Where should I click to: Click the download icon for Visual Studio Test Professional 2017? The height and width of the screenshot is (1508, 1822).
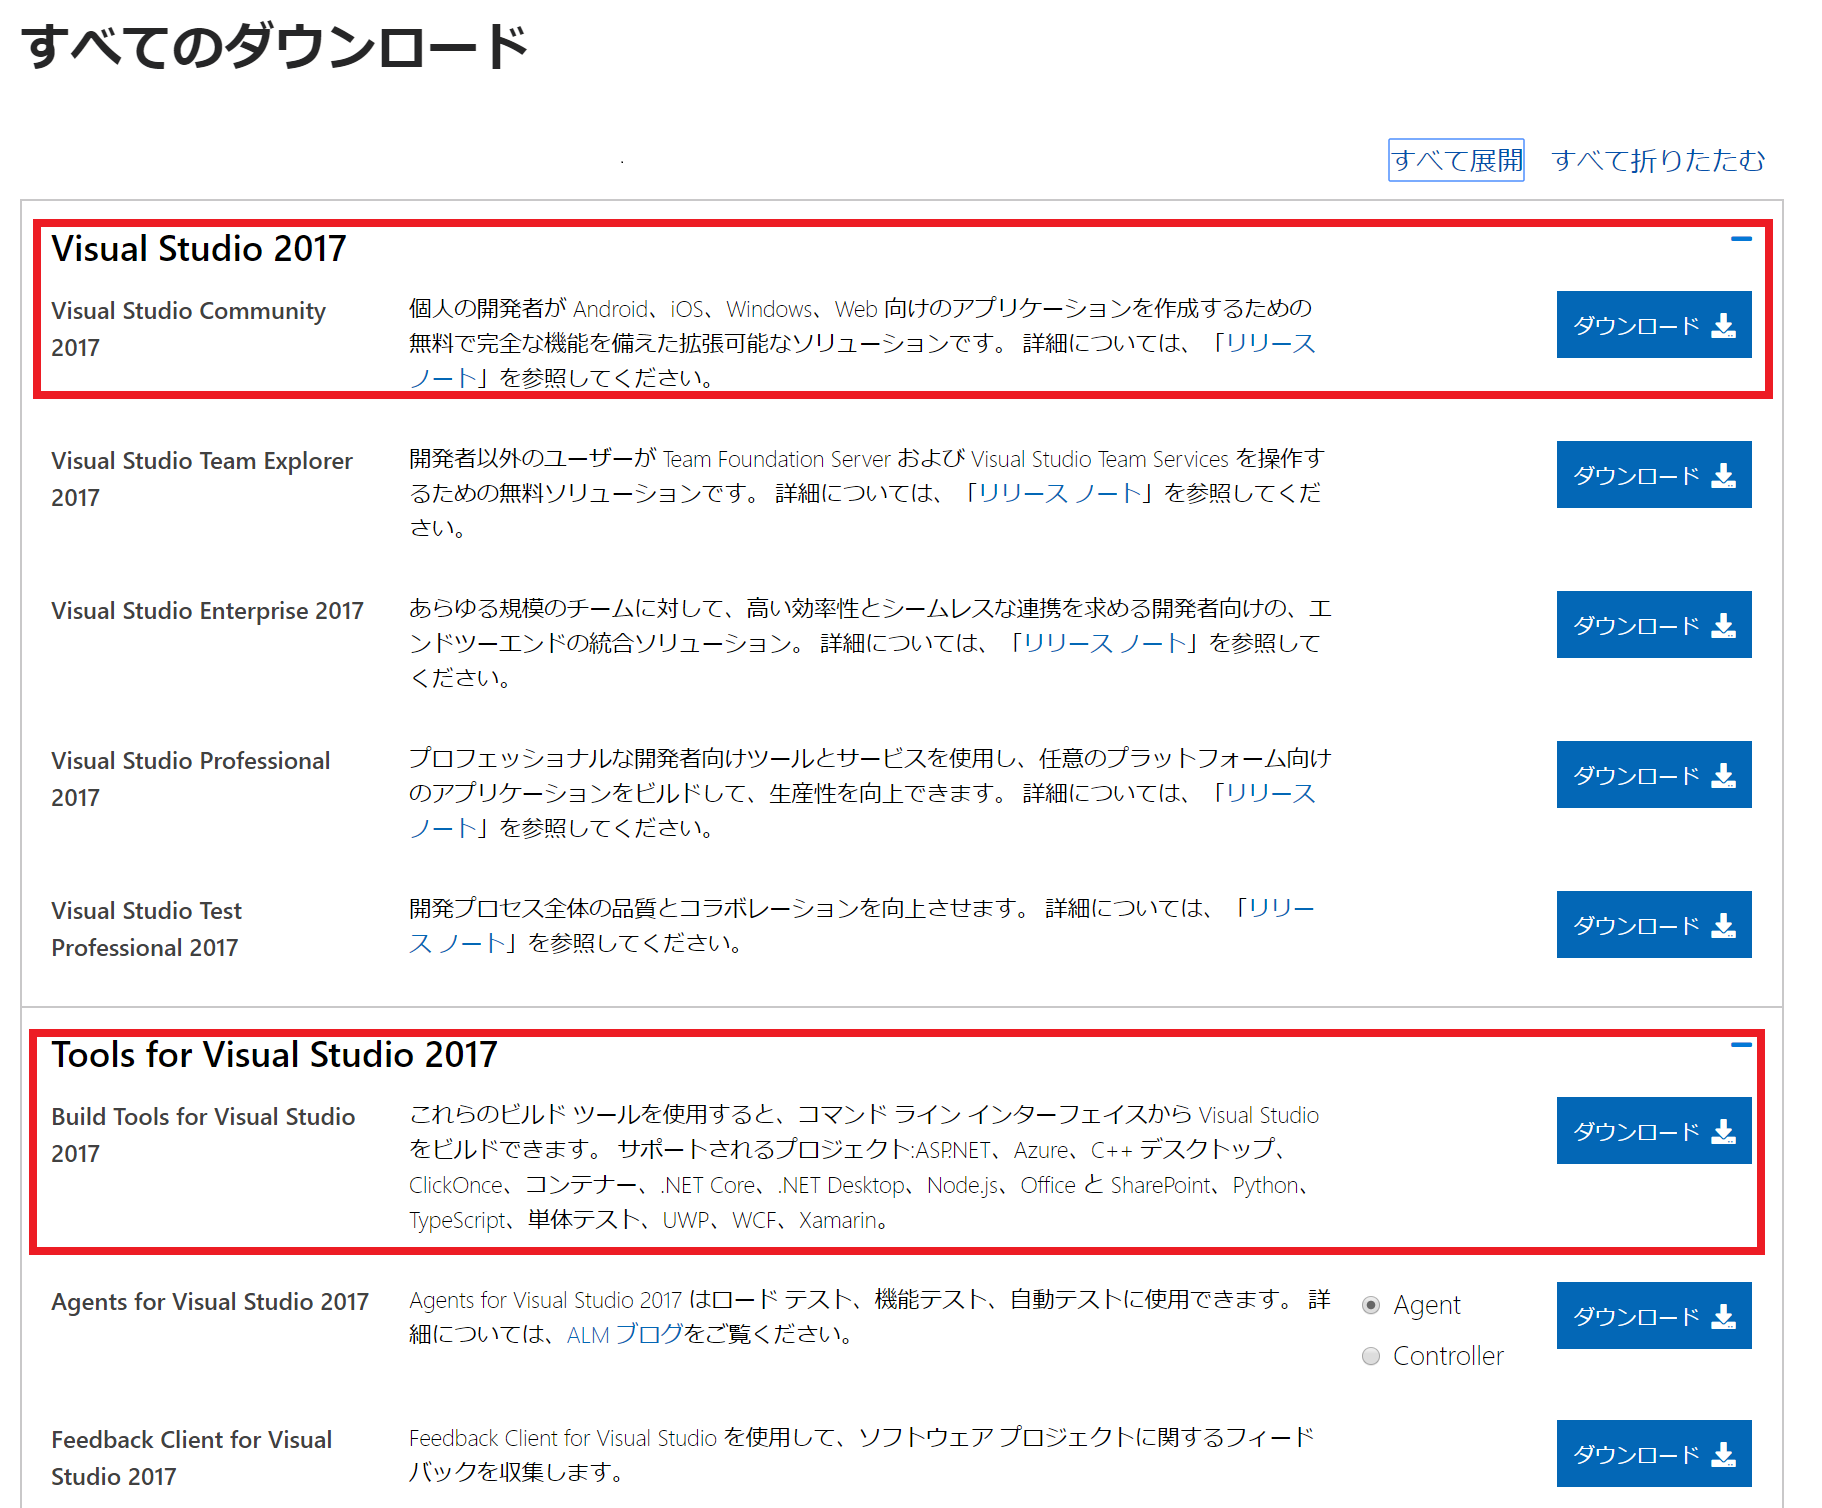1723,924
